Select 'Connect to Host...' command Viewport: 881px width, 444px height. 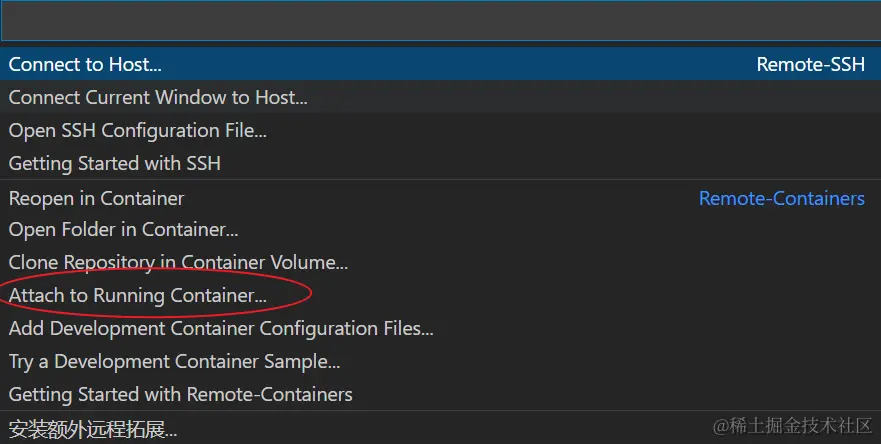85,65
